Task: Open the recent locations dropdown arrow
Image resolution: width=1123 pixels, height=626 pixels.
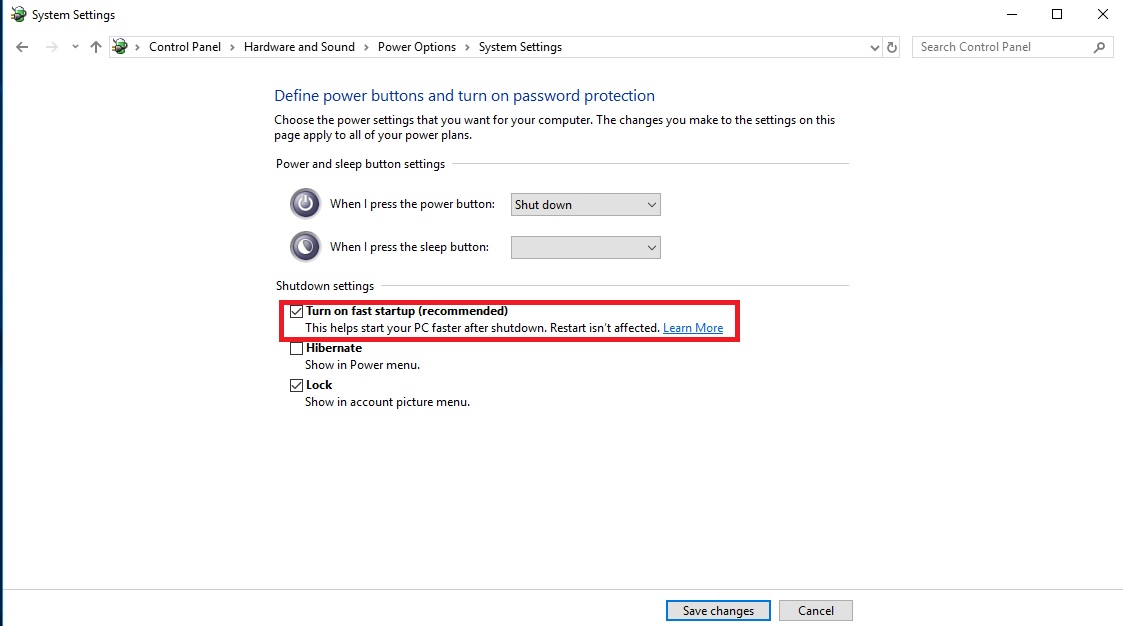Action: click(75, 47)
